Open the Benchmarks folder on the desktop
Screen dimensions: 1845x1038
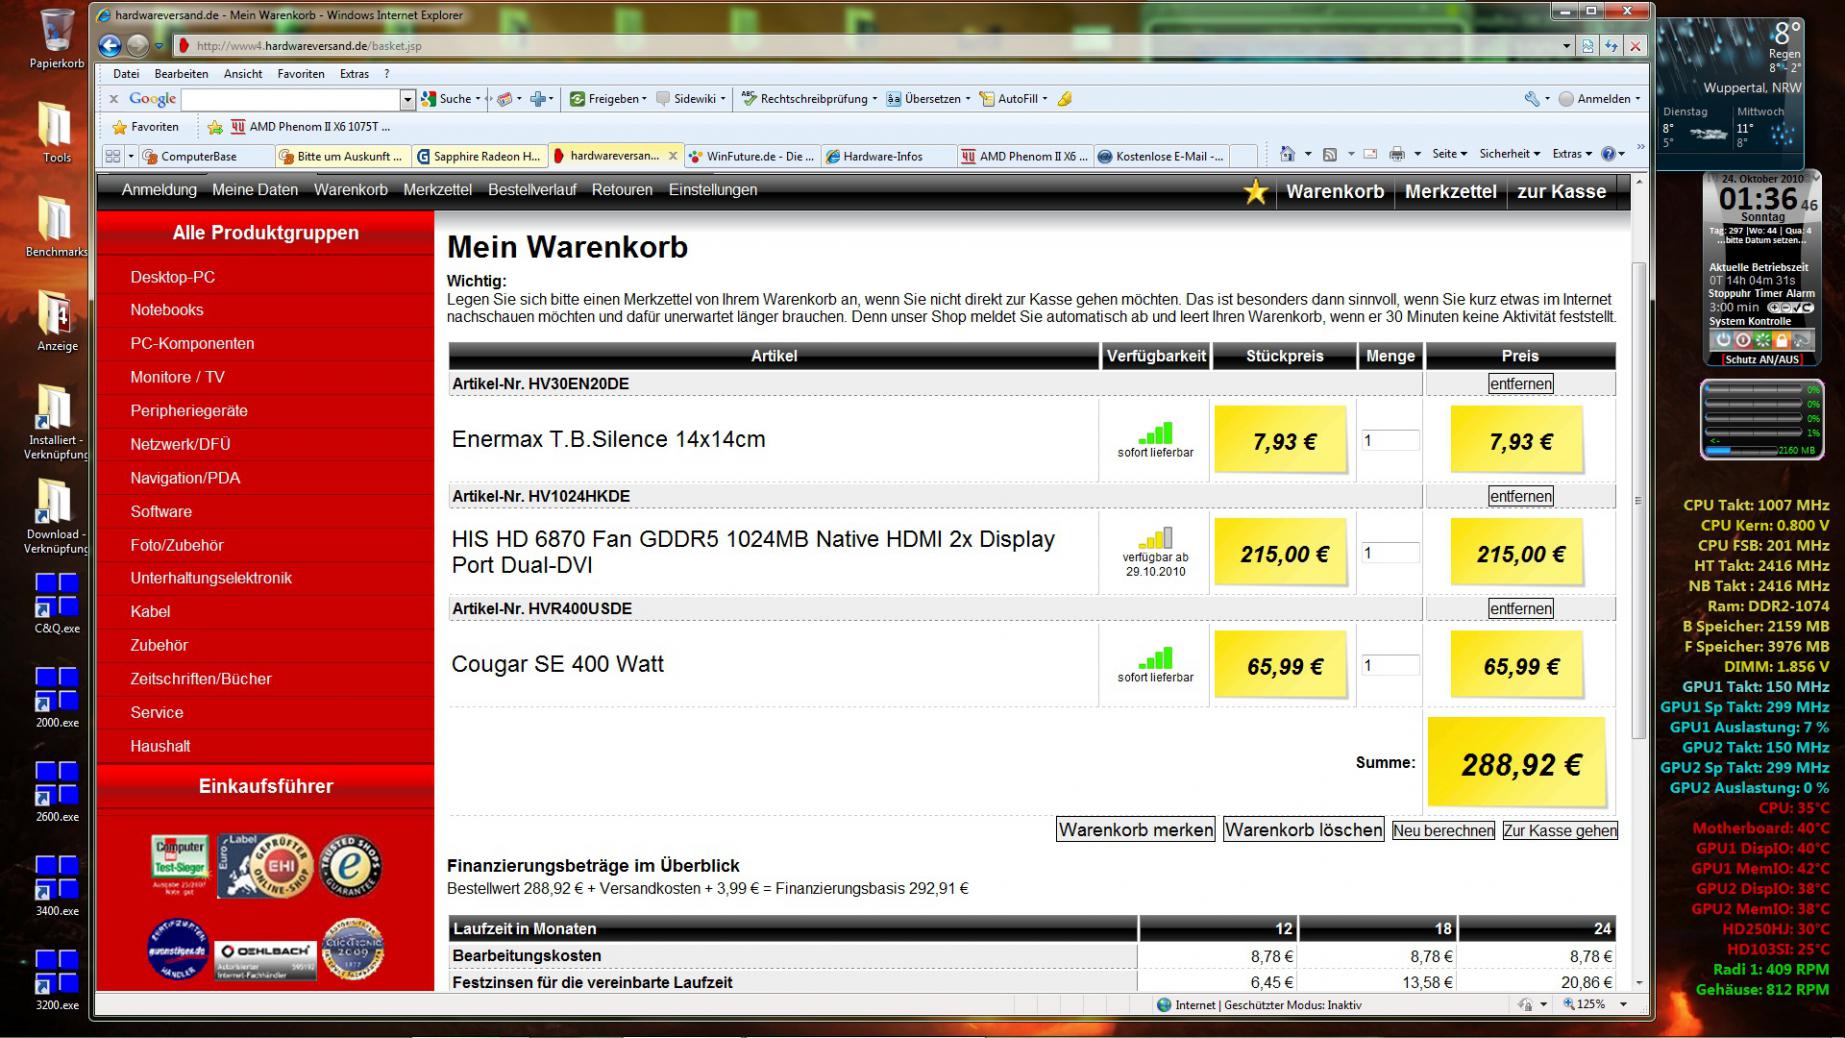pyautogui.click(x=57, y=226)
